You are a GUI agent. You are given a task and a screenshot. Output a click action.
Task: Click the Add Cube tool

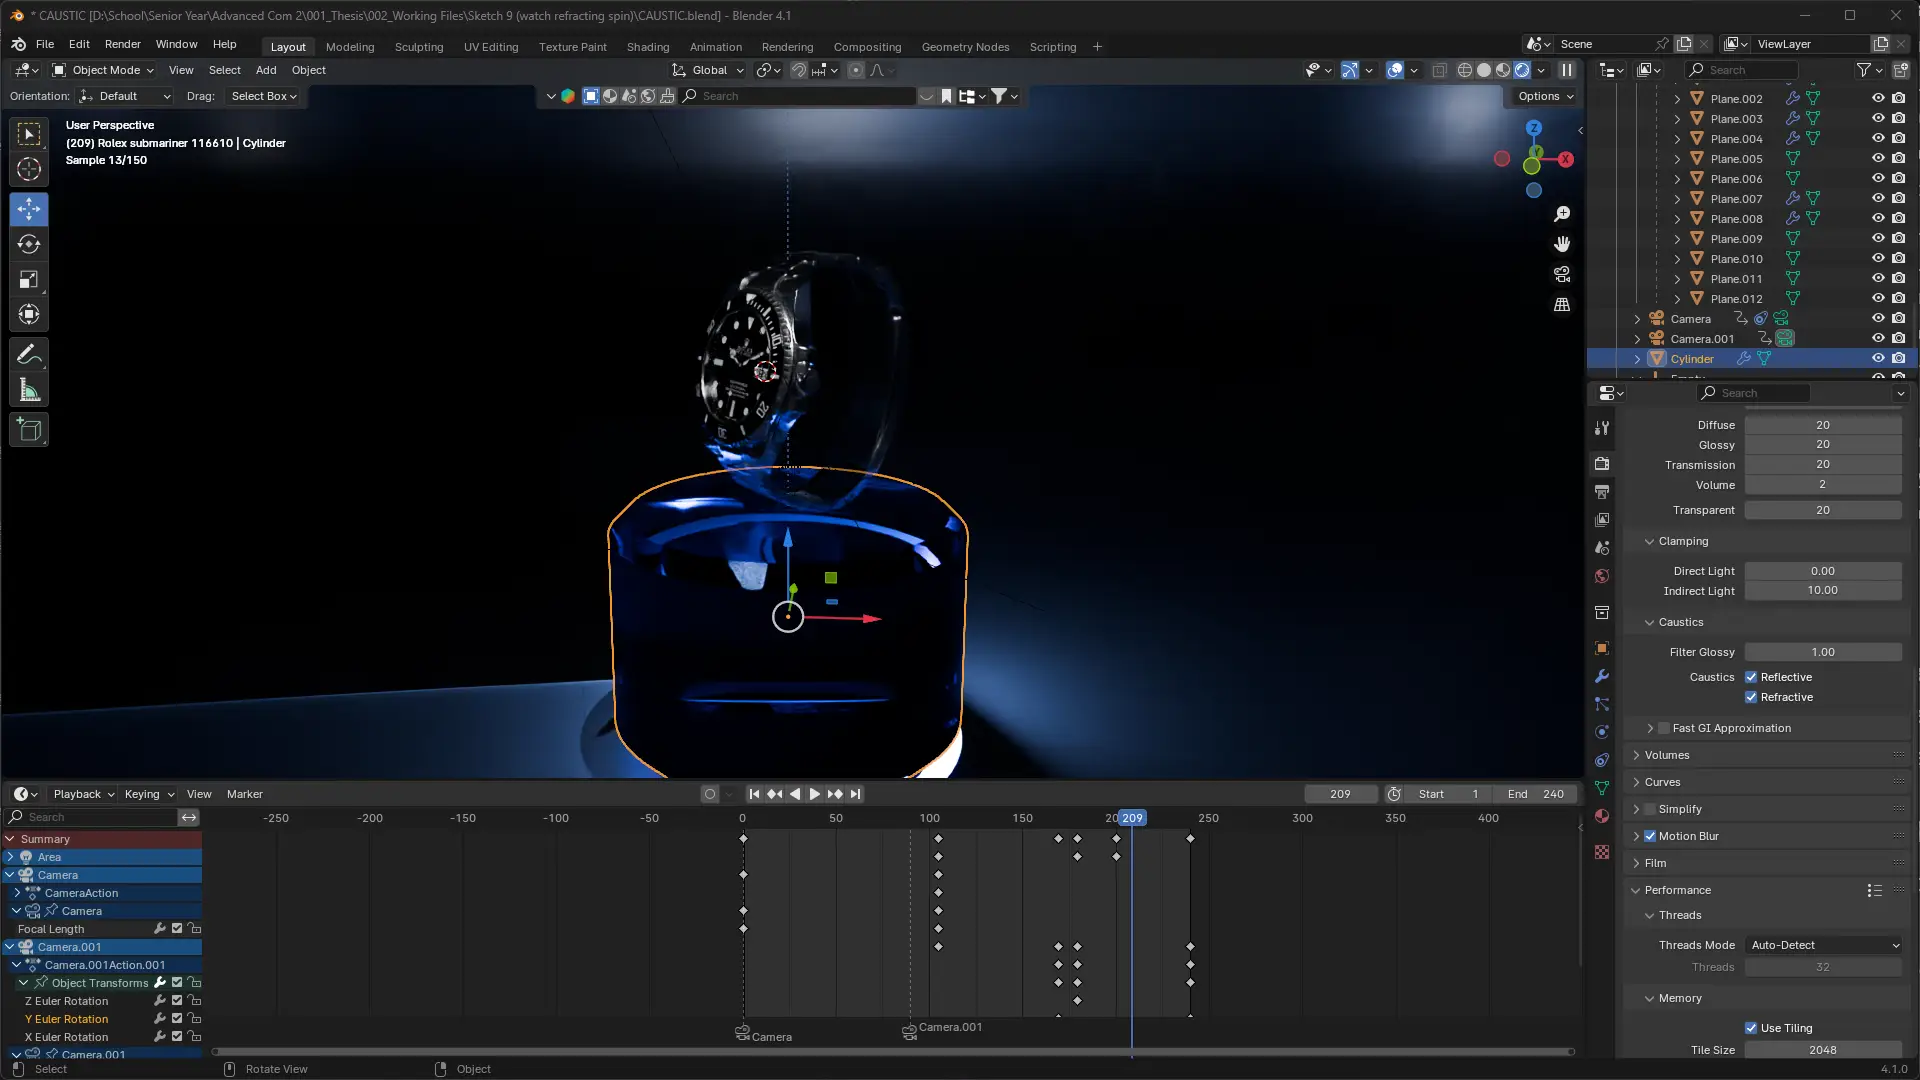point(29,431)
